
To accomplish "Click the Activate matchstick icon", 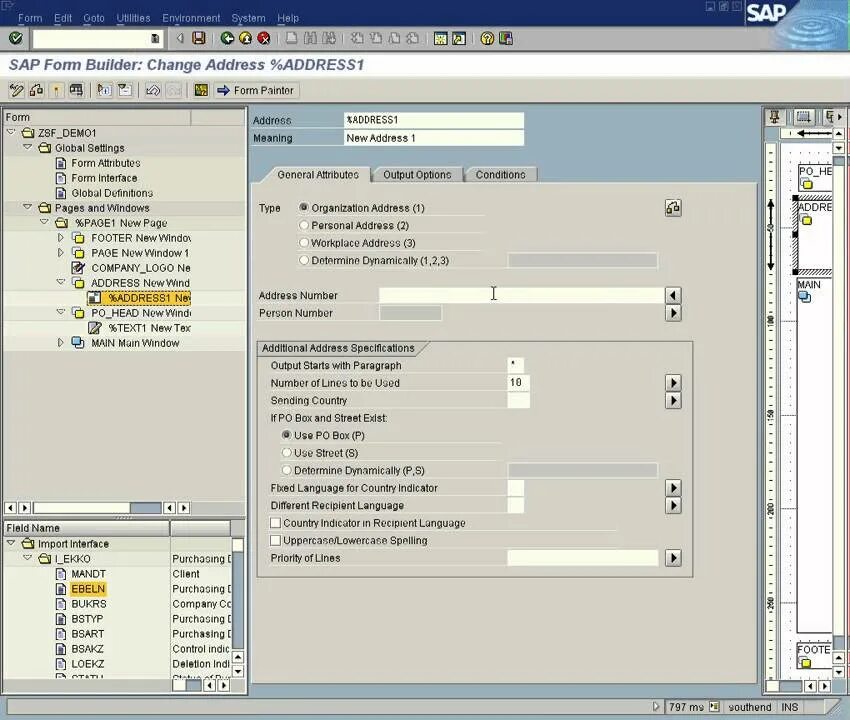I will click(x=56, y=90).
